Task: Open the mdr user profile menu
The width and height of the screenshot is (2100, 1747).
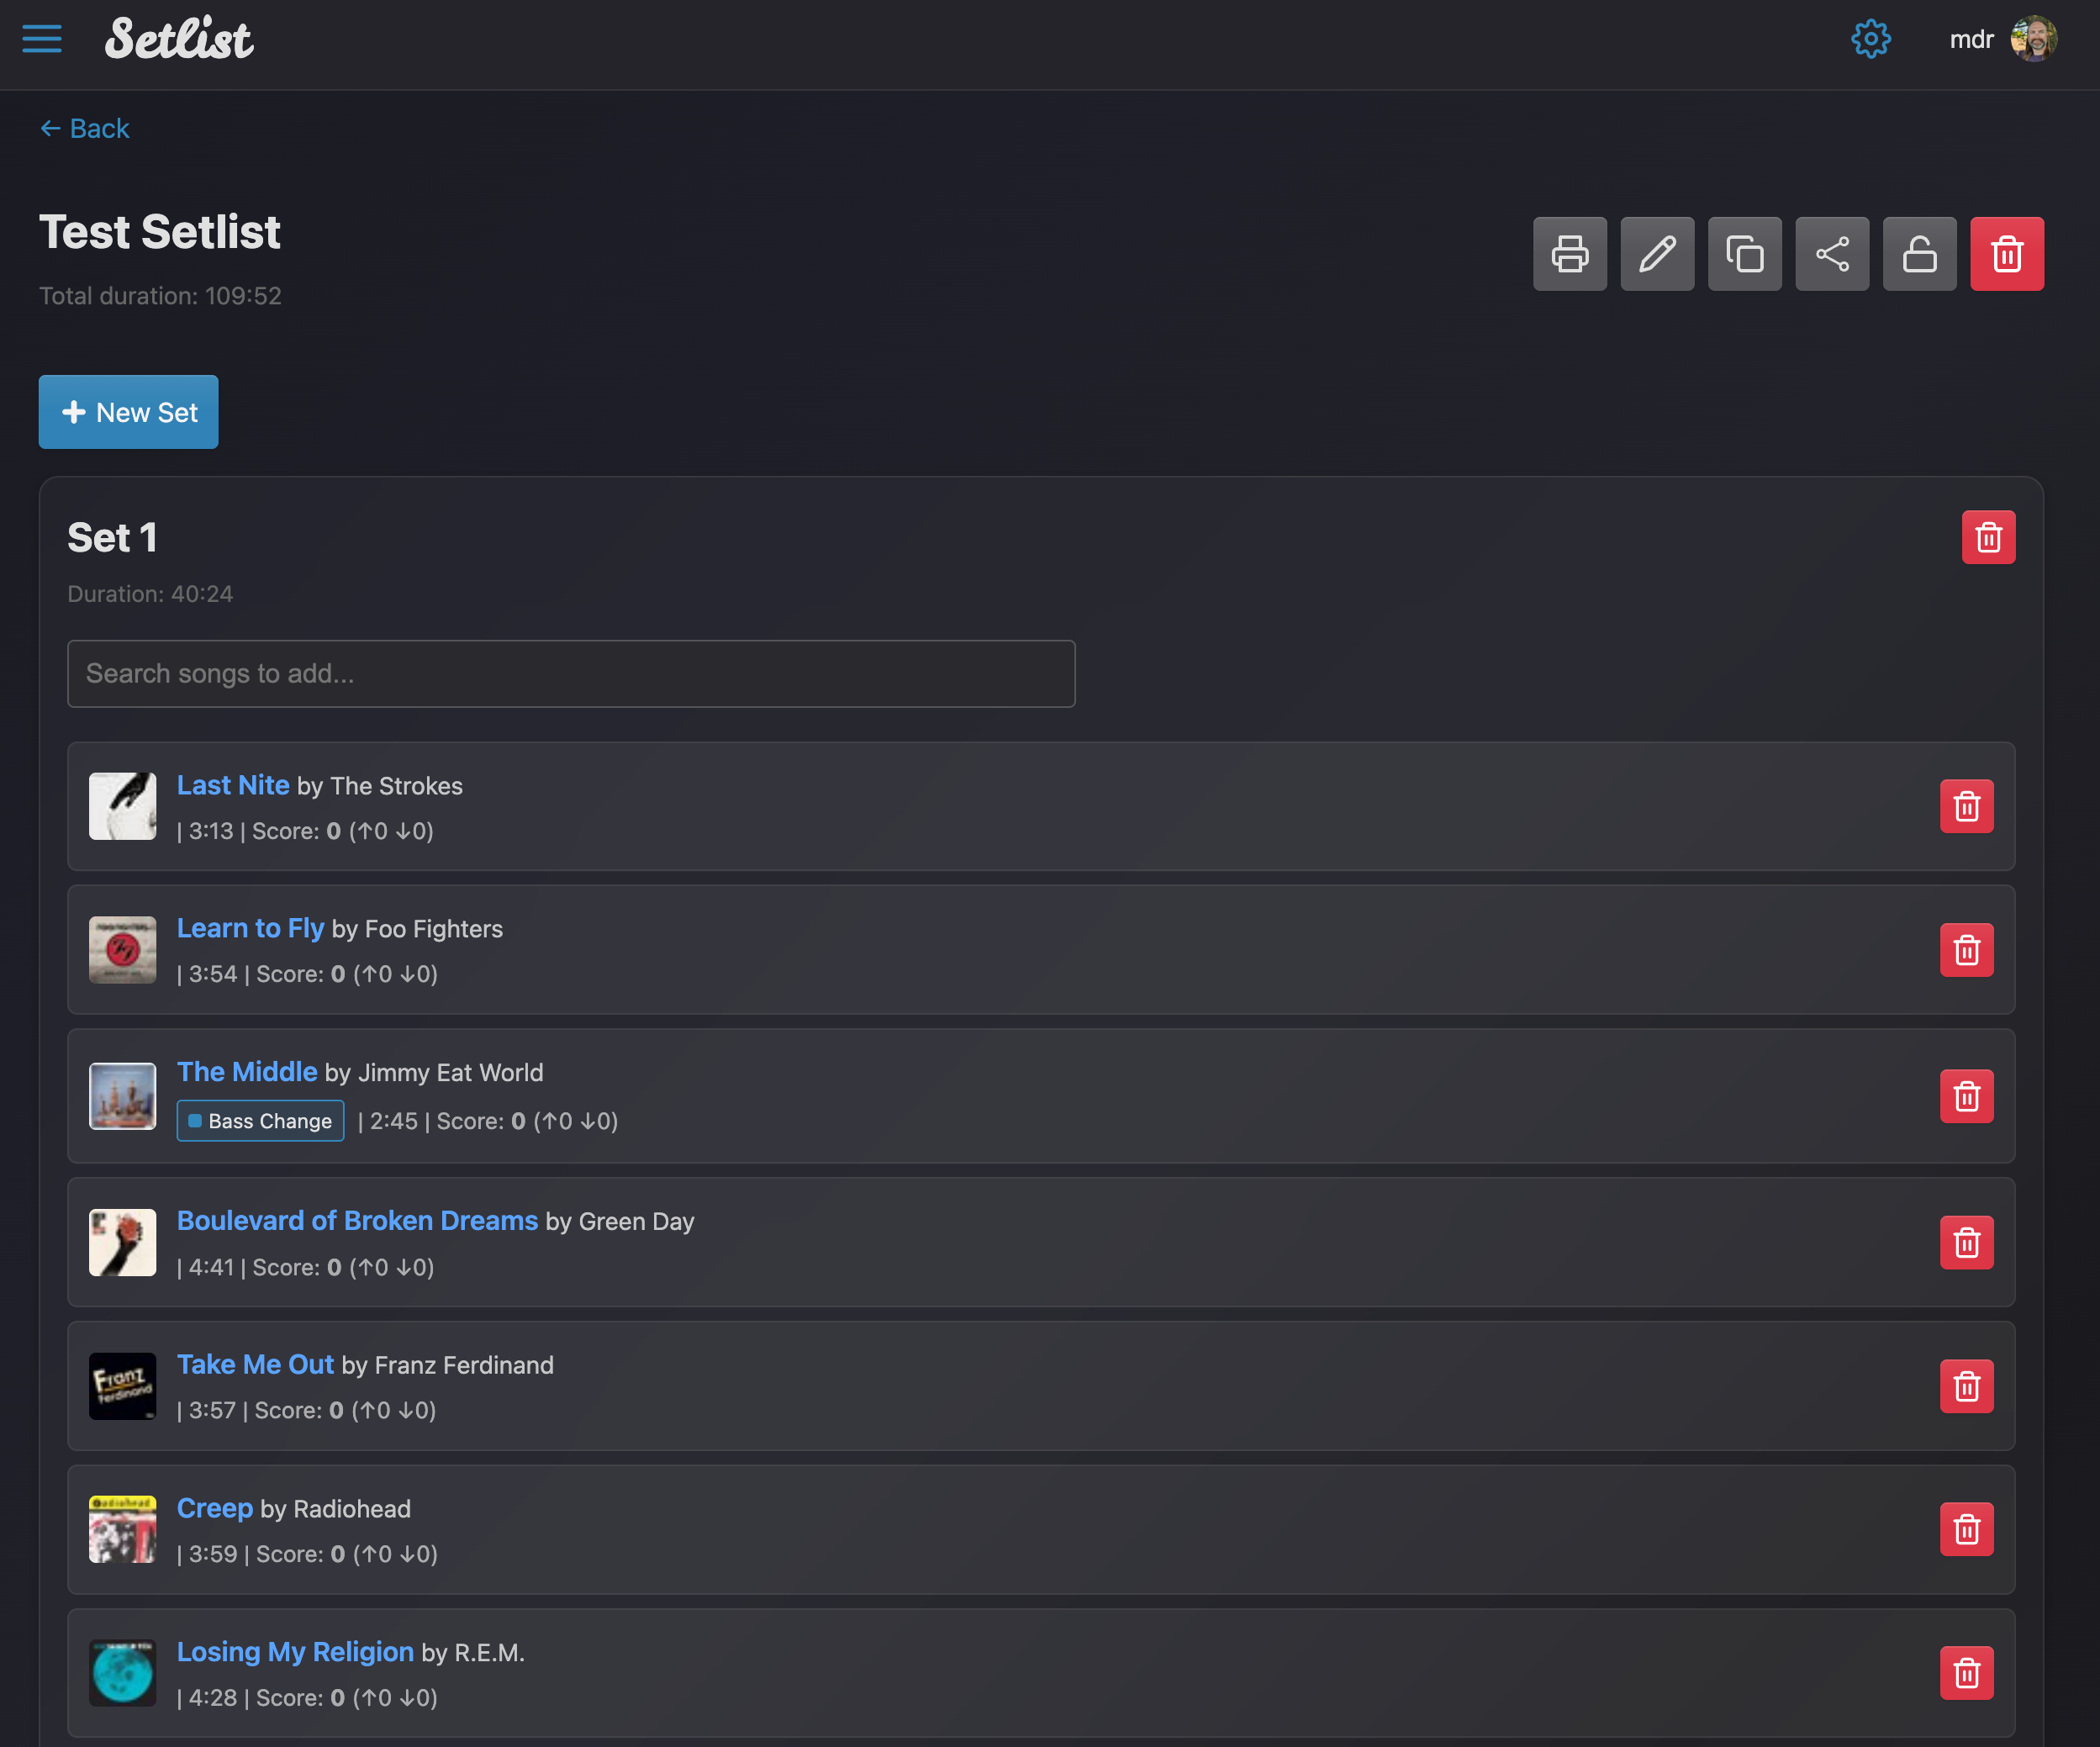Action: (2002, 40)
